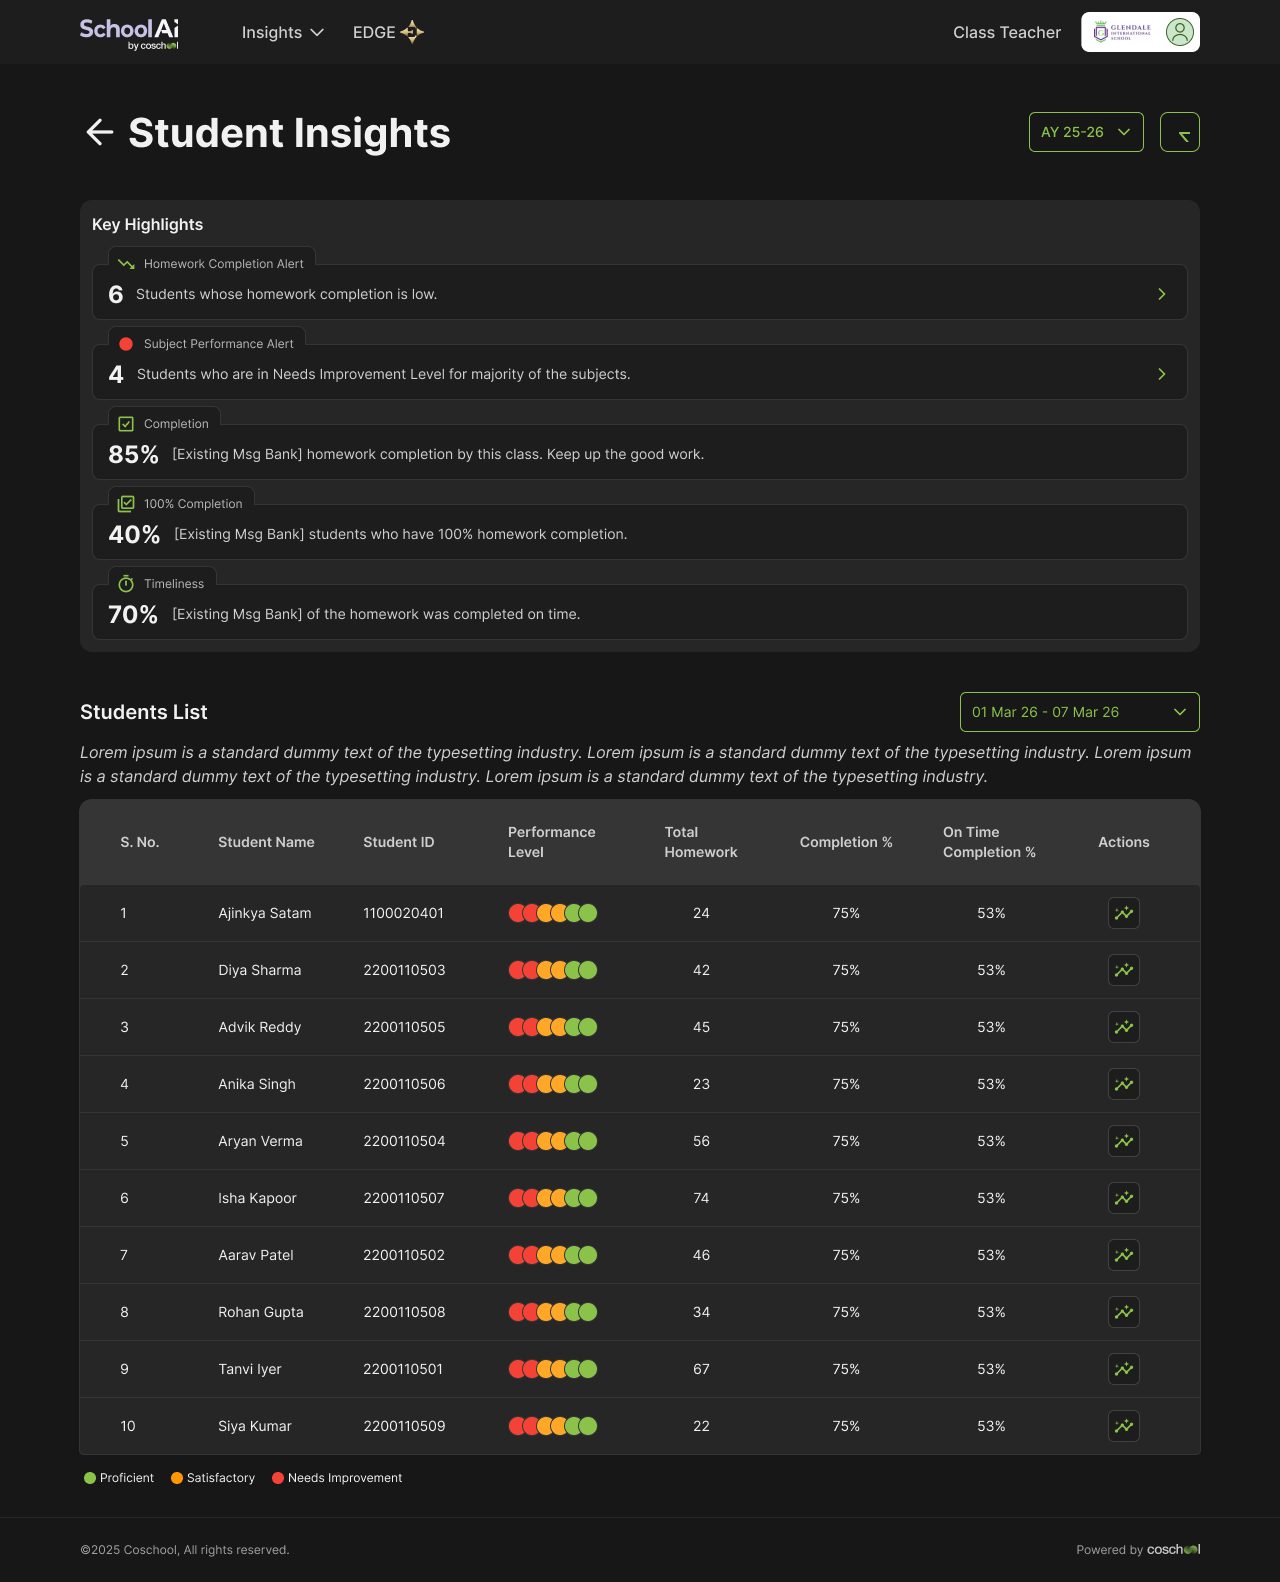Click the Performance Level column header

[551, 842]
